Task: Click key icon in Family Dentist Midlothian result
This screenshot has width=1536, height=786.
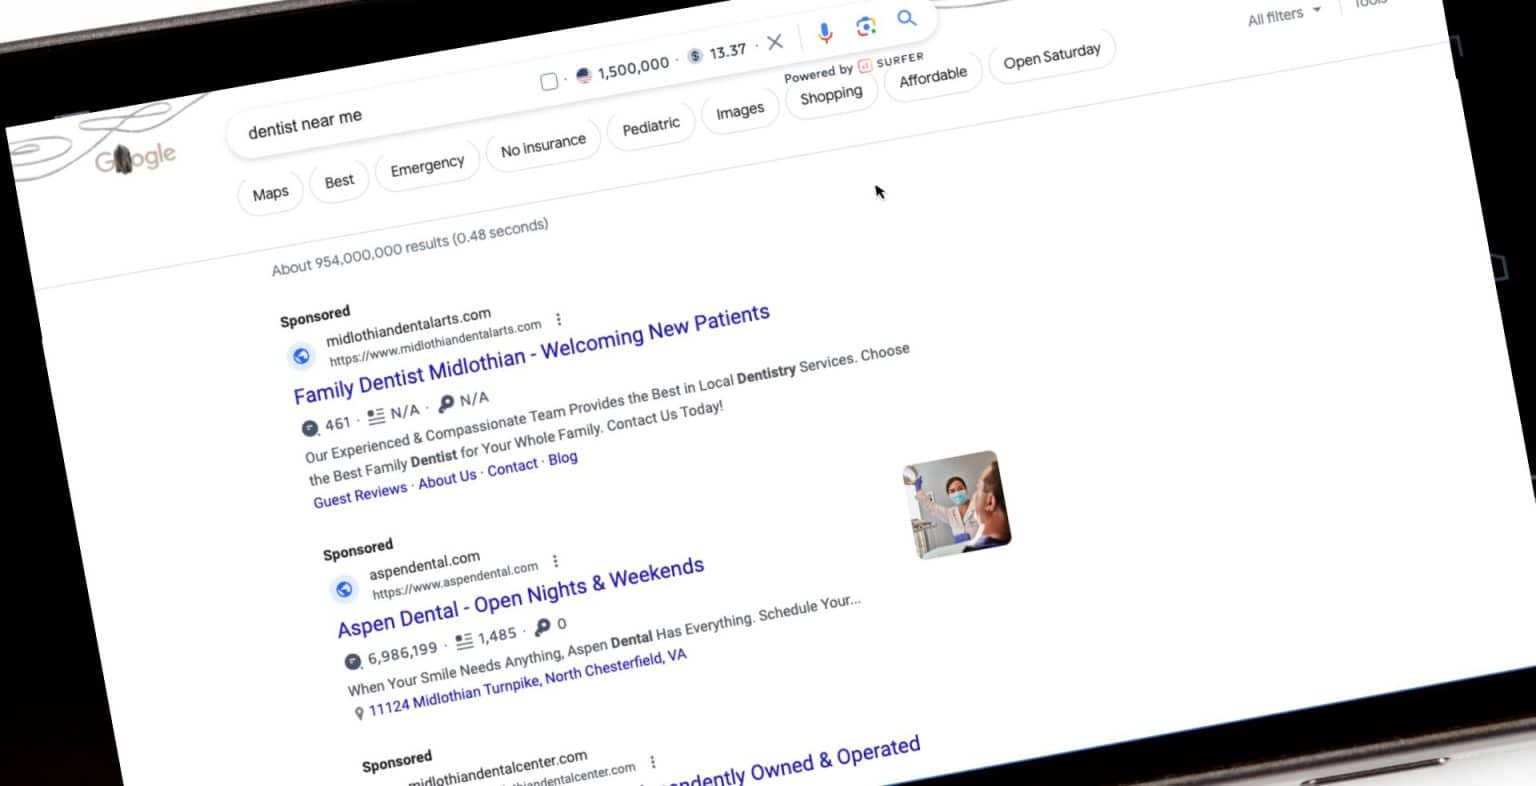Action: [446, 403]
